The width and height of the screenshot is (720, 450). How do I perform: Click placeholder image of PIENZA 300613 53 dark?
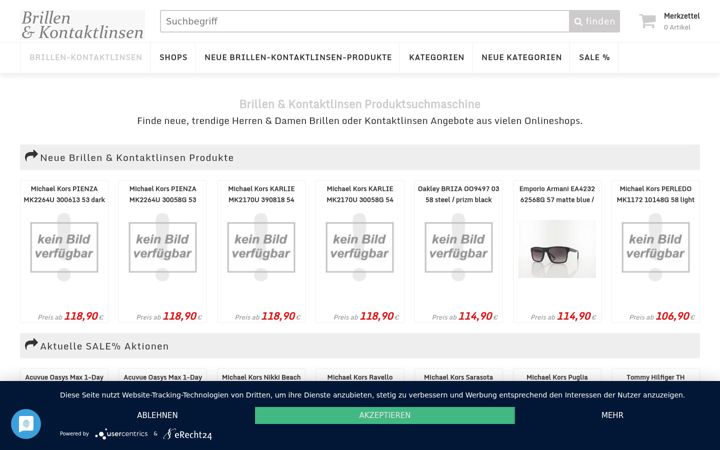[64, 248]
